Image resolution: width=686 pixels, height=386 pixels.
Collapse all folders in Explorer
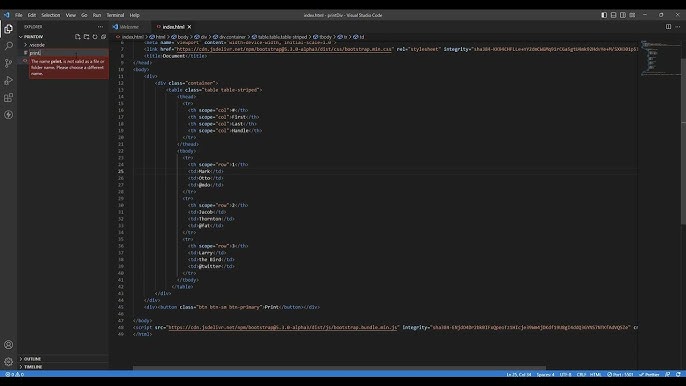[104, 37]
